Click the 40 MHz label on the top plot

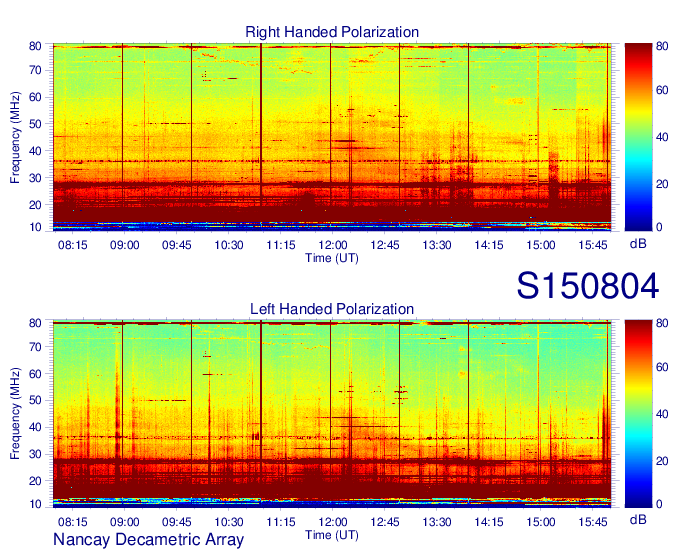pyautogui.click(x=35, y=151)
